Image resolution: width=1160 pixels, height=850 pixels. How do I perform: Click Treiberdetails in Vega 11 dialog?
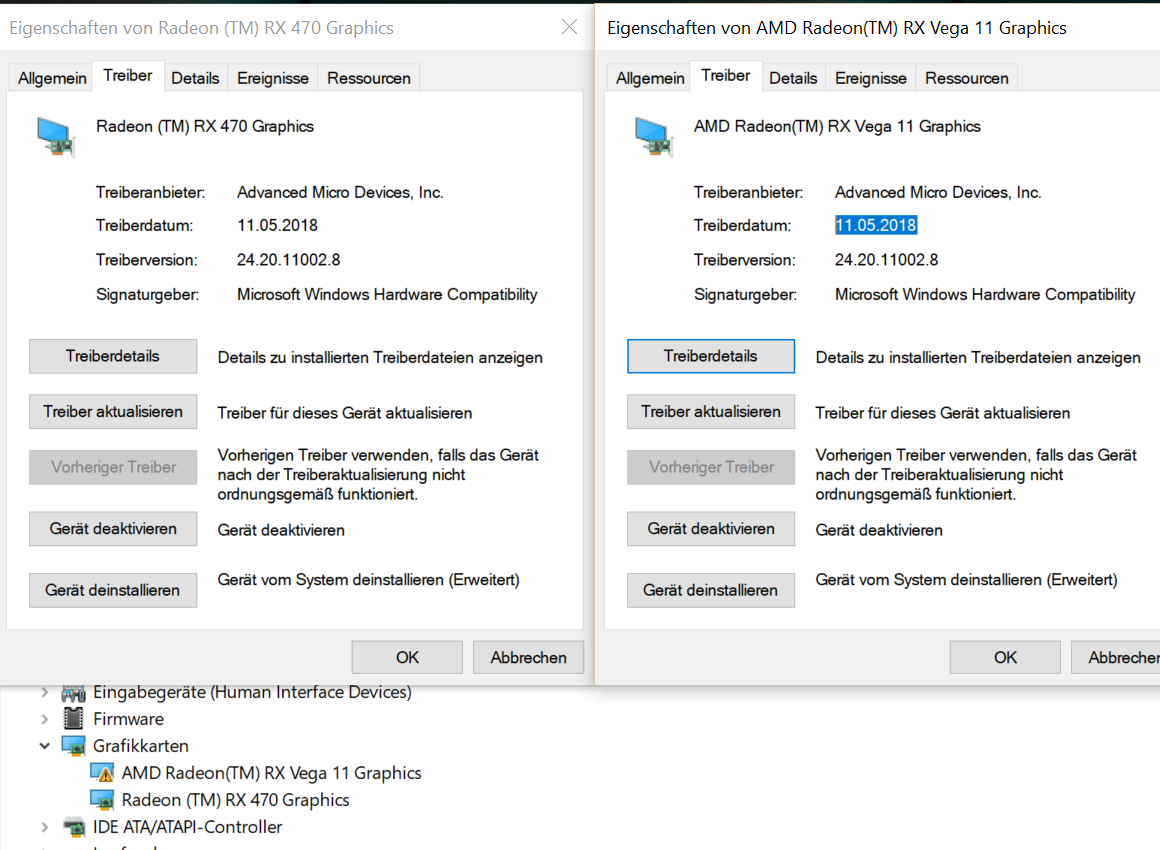pyautogui.click(x=711, y=356)
